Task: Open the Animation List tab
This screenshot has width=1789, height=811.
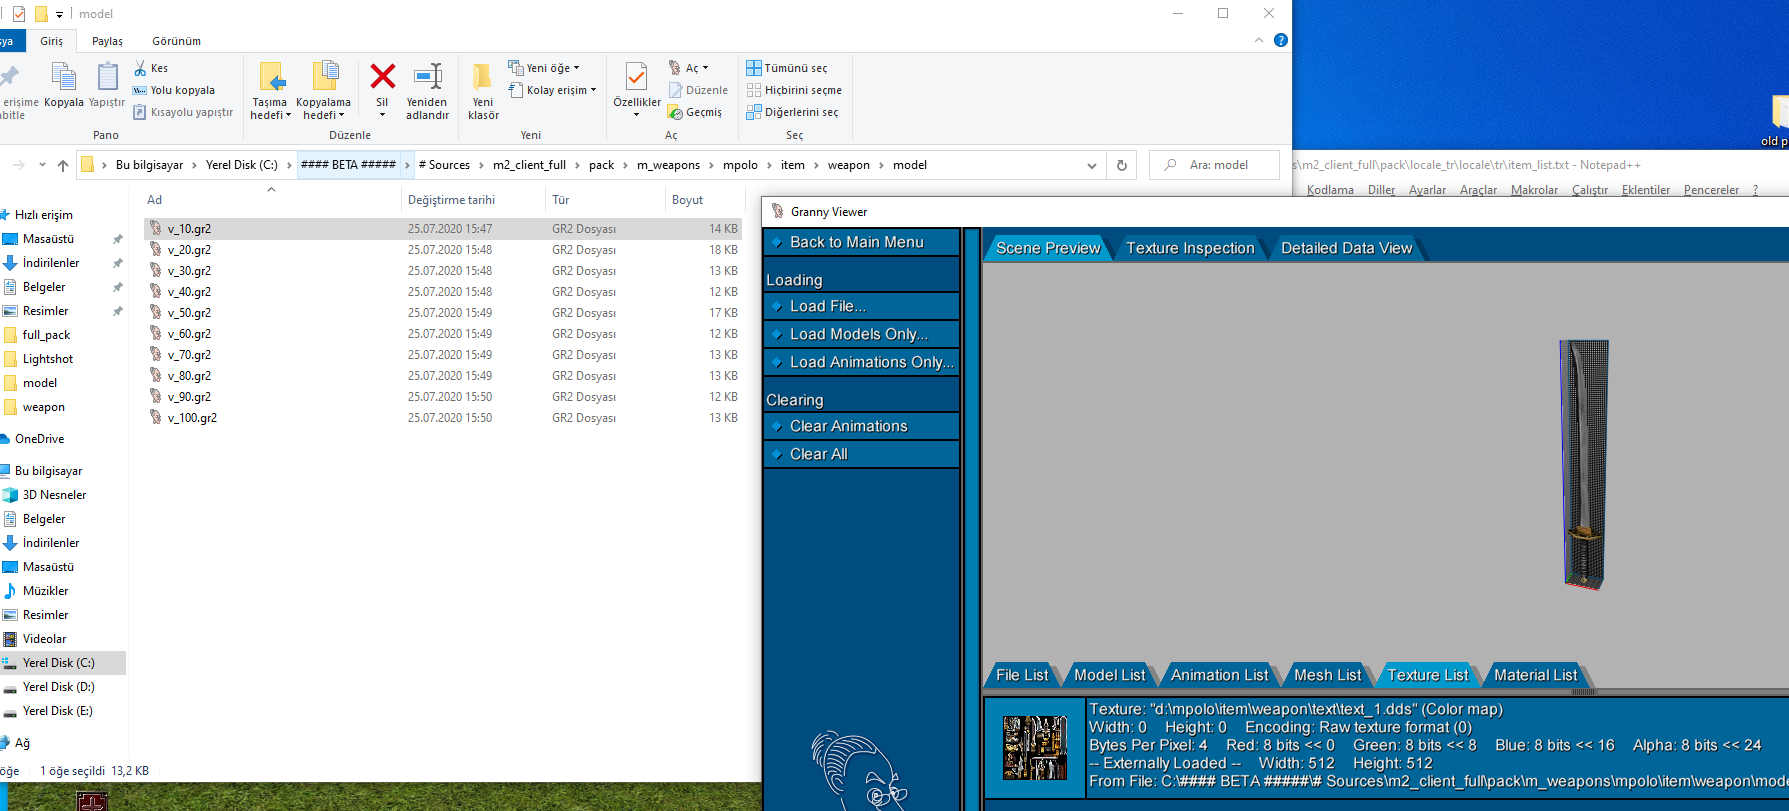Action: pos(1219,675)
